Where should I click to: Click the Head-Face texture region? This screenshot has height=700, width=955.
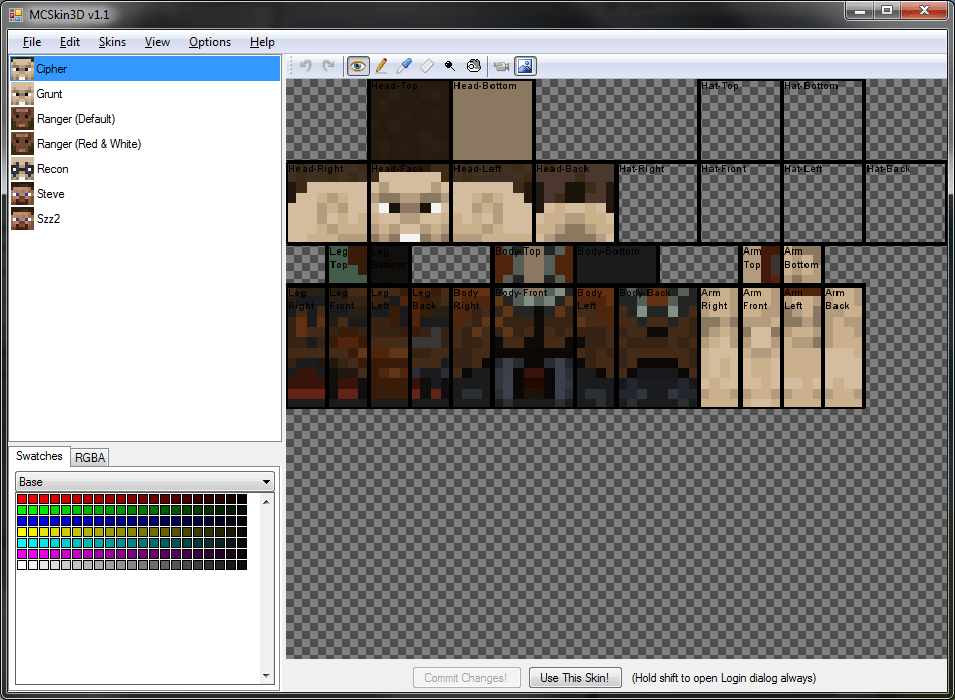[x=410, y=203]
